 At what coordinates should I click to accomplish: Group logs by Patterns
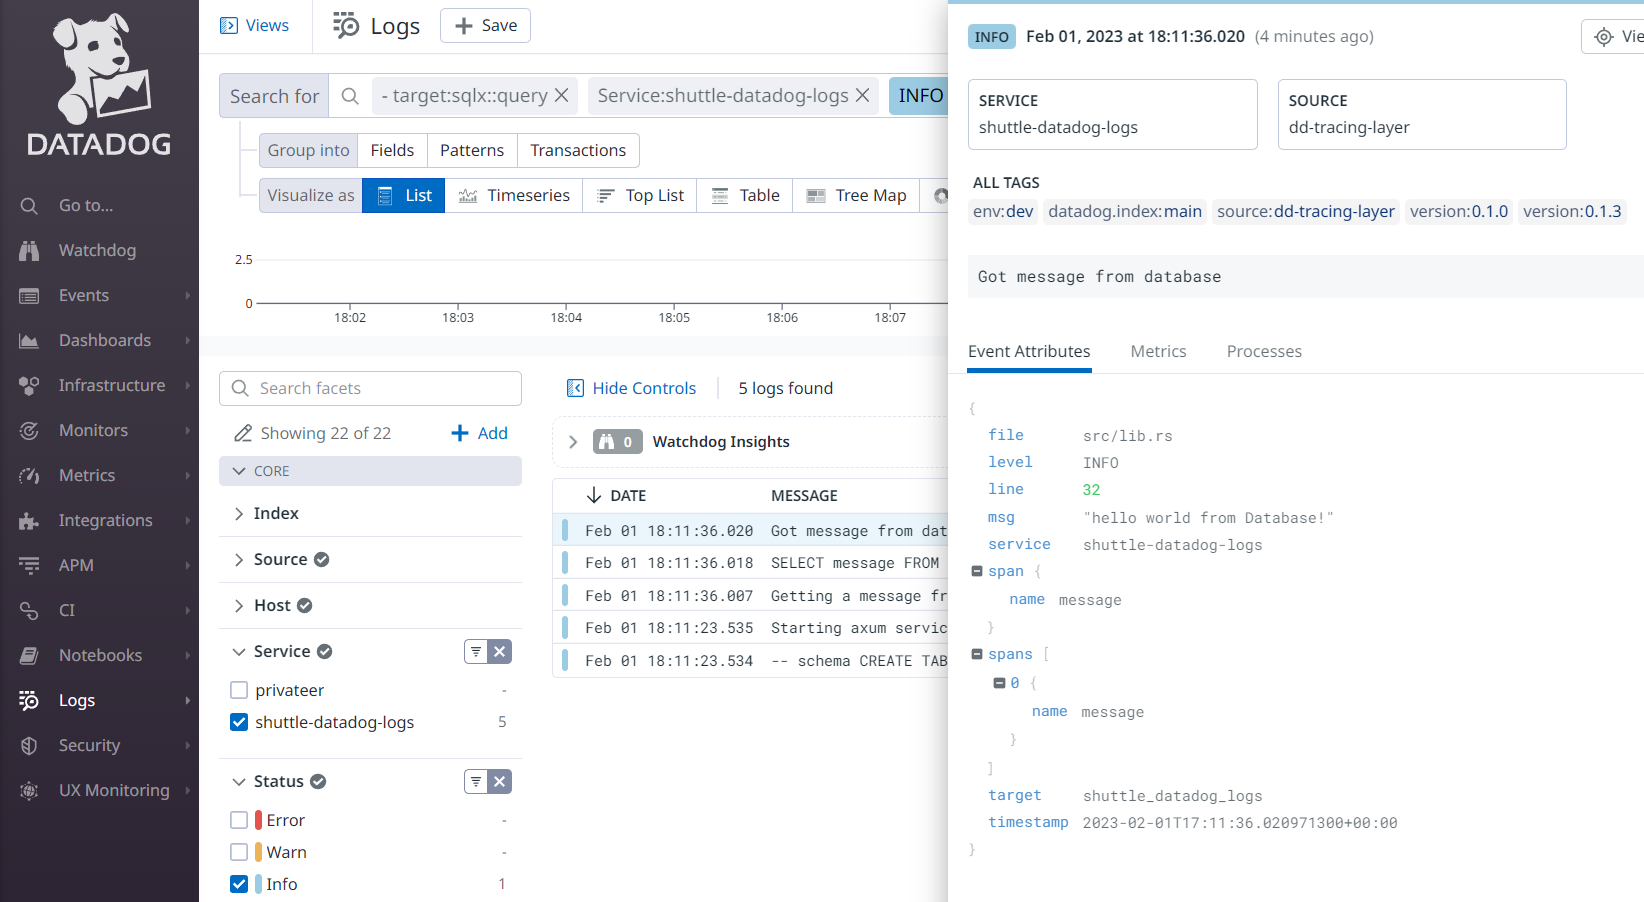click(x=472, y=150)
